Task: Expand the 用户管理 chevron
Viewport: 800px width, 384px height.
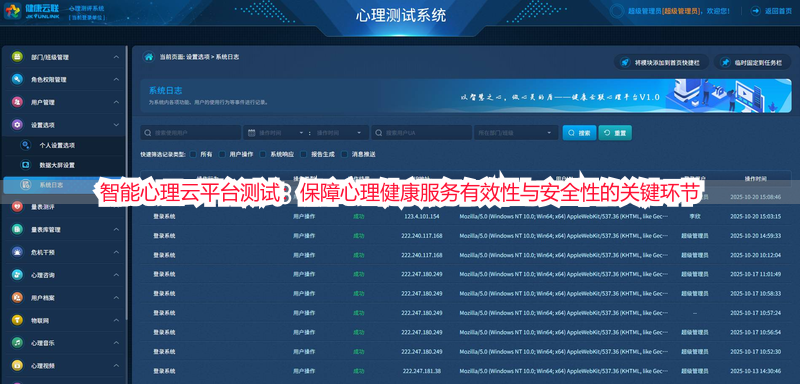Action: [x=116, y=102]
